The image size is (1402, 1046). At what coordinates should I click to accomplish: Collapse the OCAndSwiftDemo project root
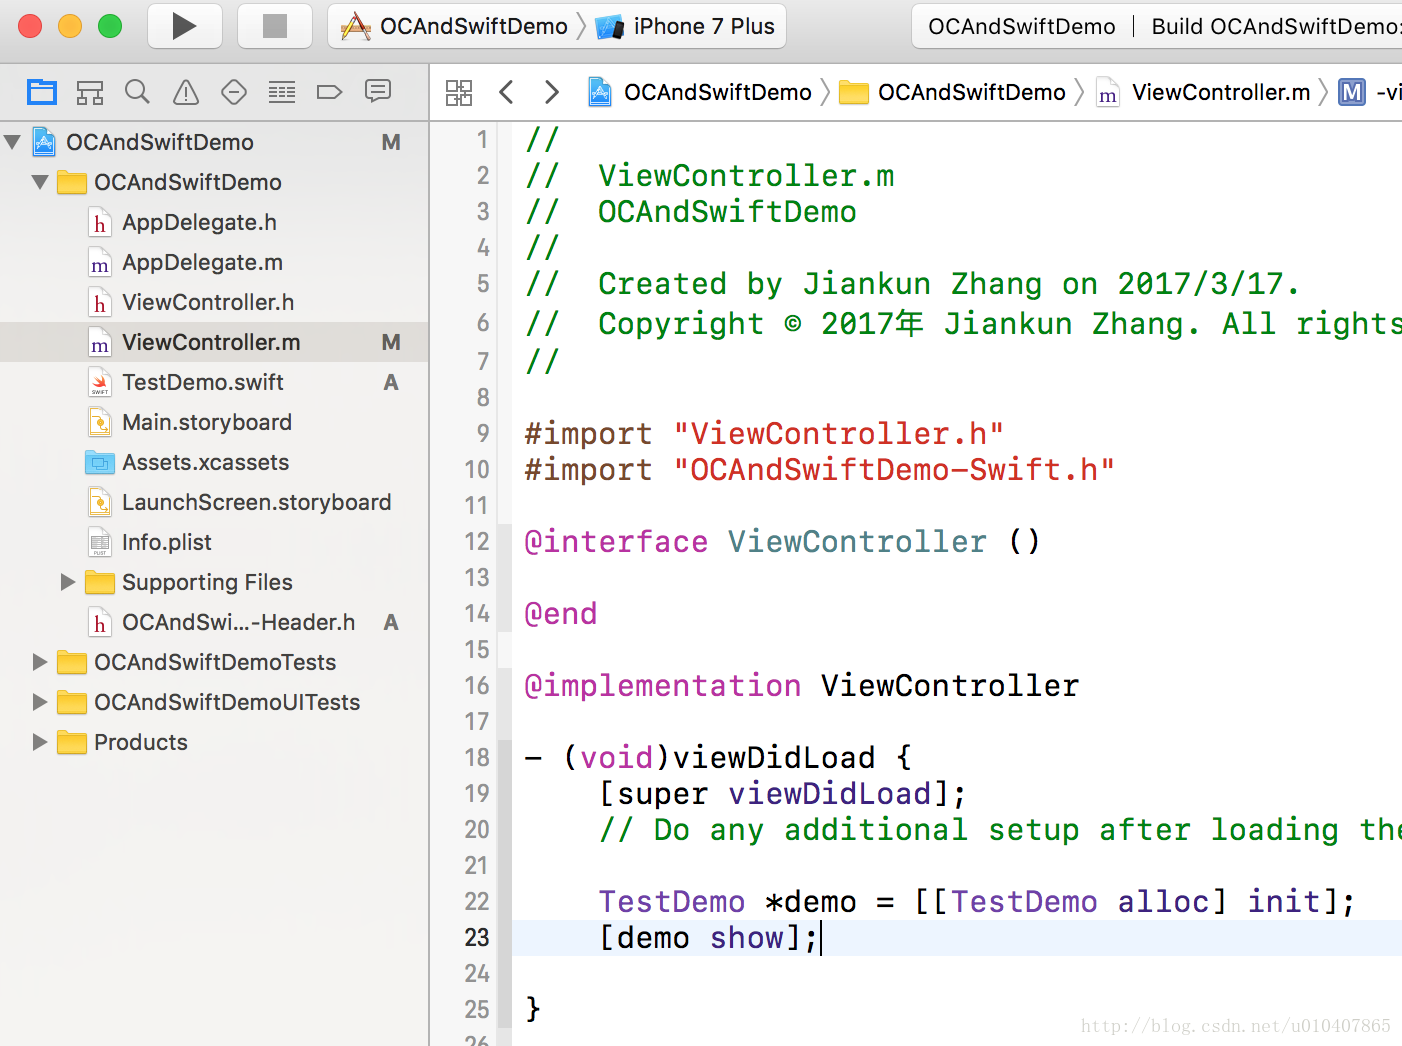pos(13,142)
